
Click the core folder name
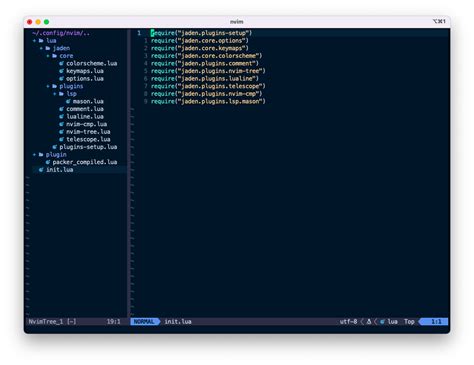66,56
